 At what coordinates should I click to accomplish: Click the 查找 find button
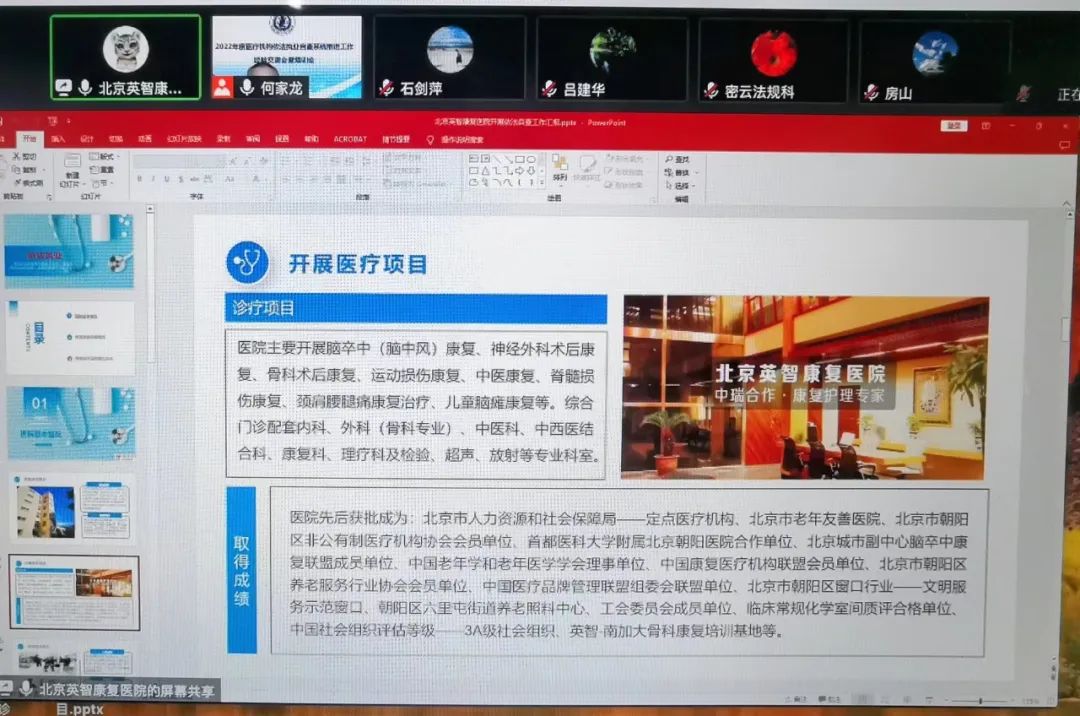pyautogui.click(x=678, y=159)
